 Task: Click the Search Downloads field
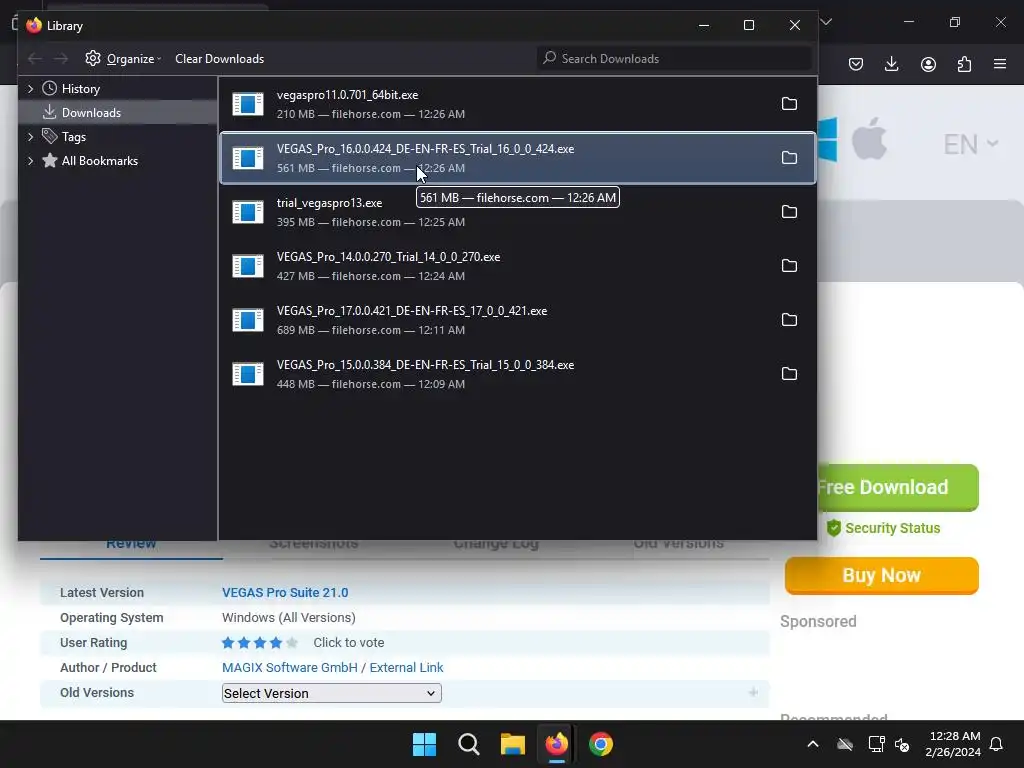(x=675, y=59)
